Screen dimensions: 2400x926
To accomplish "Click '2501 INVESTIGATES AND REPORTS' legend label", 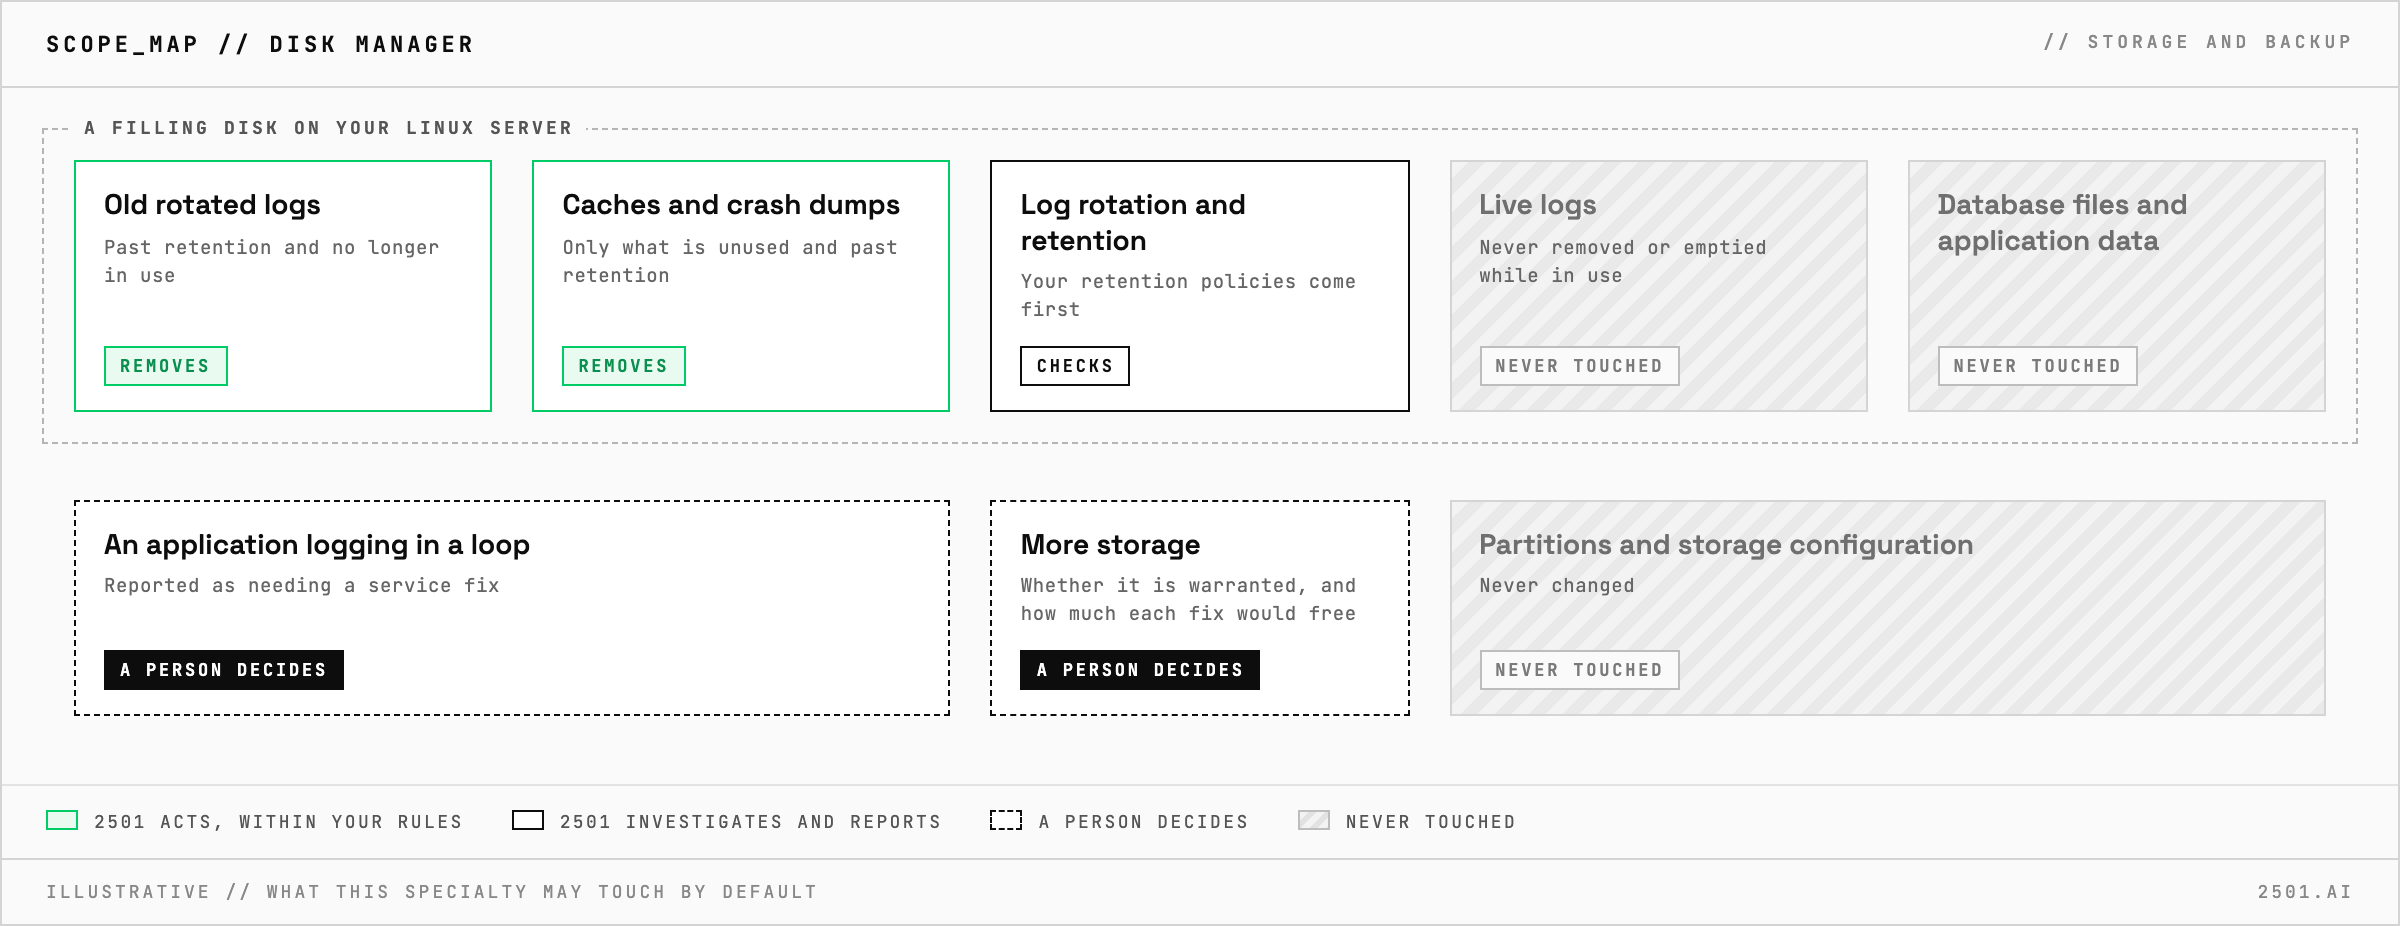I will (751, 822).
